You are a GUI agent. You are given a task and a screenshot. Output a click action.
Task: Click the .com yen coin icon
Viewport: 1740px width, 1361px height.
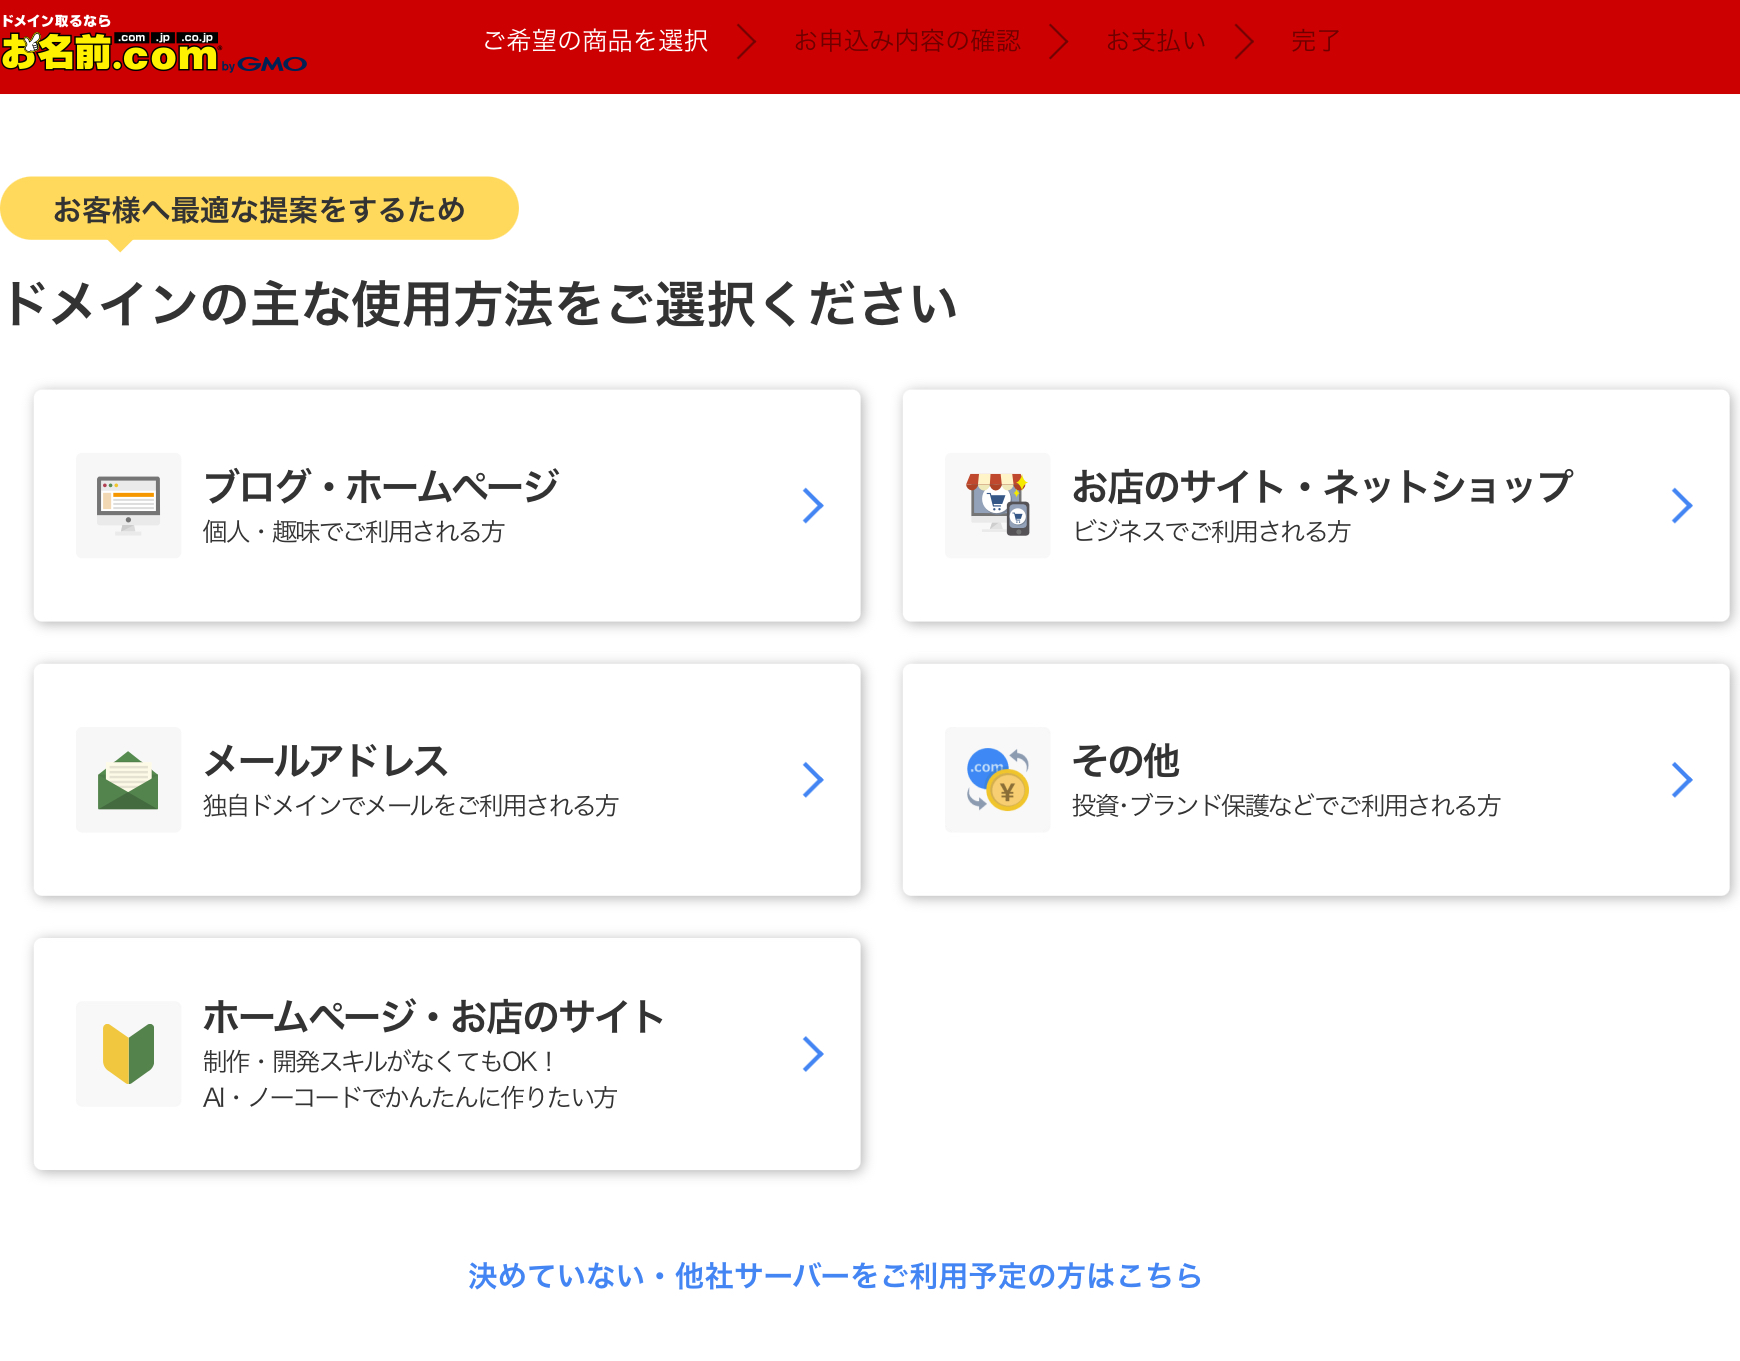997,780
